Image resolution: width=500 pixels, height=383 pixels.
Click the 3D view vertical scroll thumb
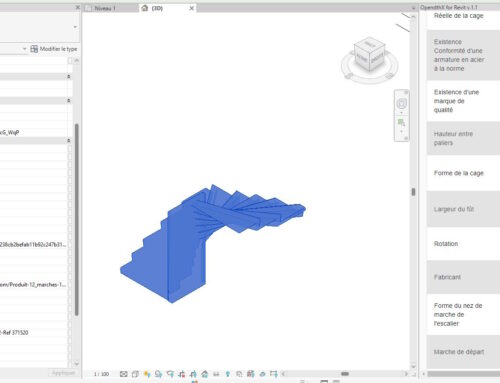click(x=413, y=192)
